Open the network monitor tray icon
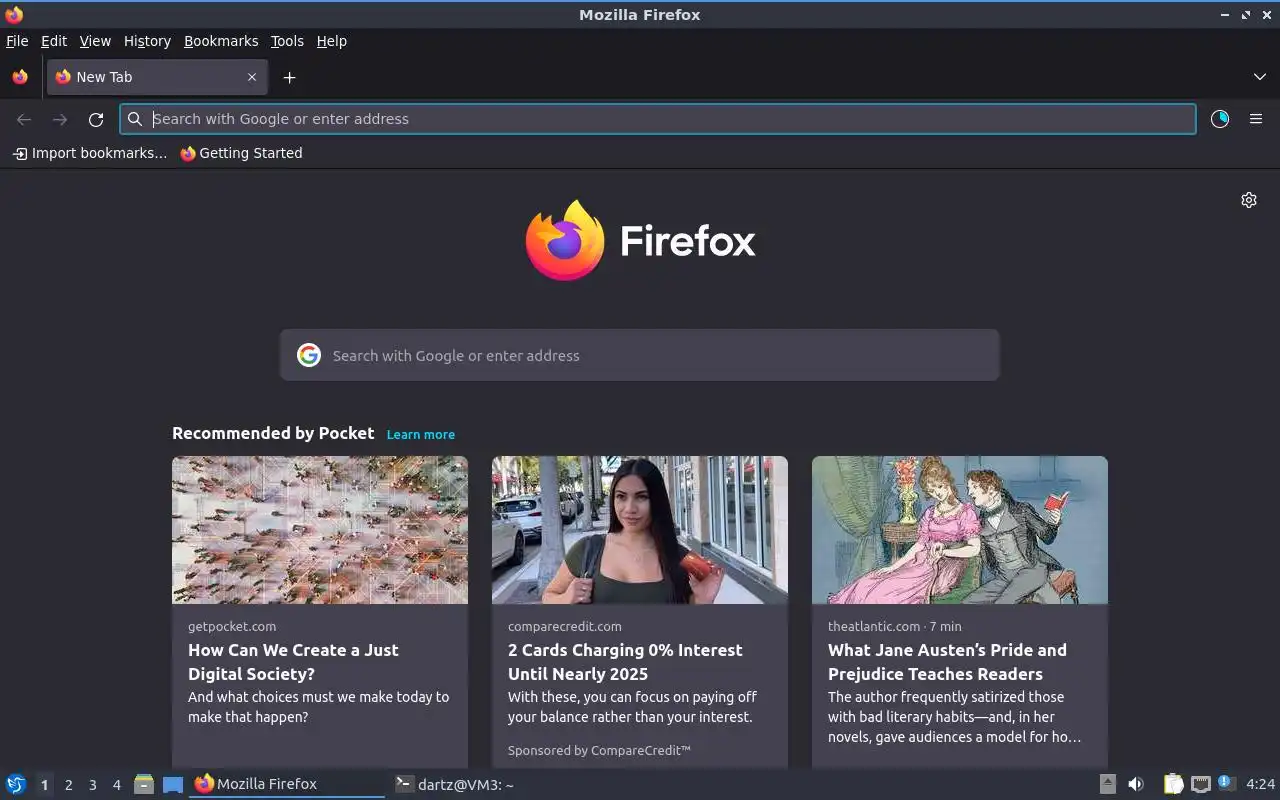The width and height of the screenshot is (1280, 800). [1201, 784]
